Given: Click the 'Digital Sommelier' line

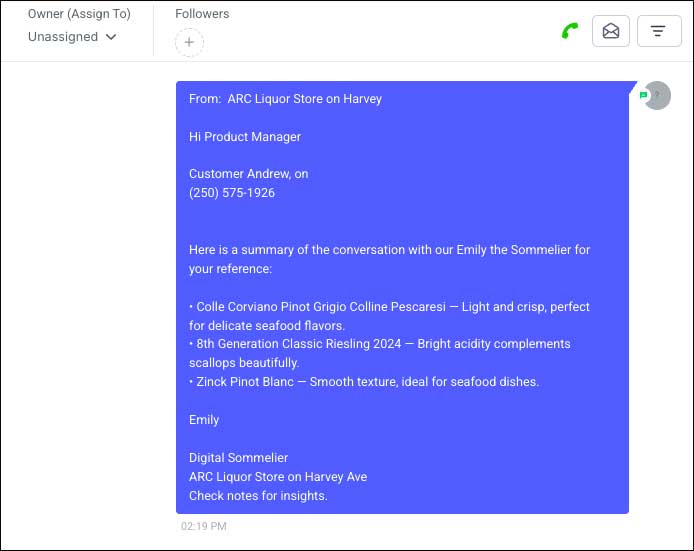Looking at the screenshot, I should tap(239, 458).
